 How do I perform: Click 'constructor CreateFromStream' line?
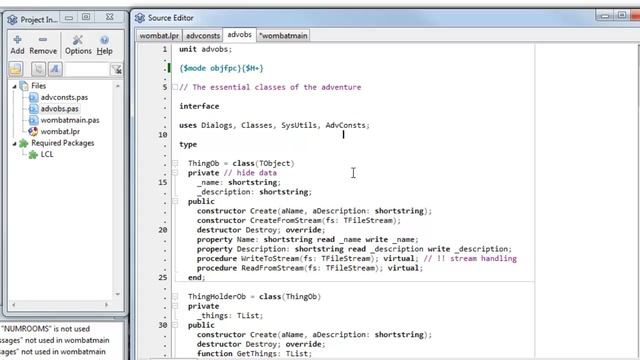click(x=299, y=220)
